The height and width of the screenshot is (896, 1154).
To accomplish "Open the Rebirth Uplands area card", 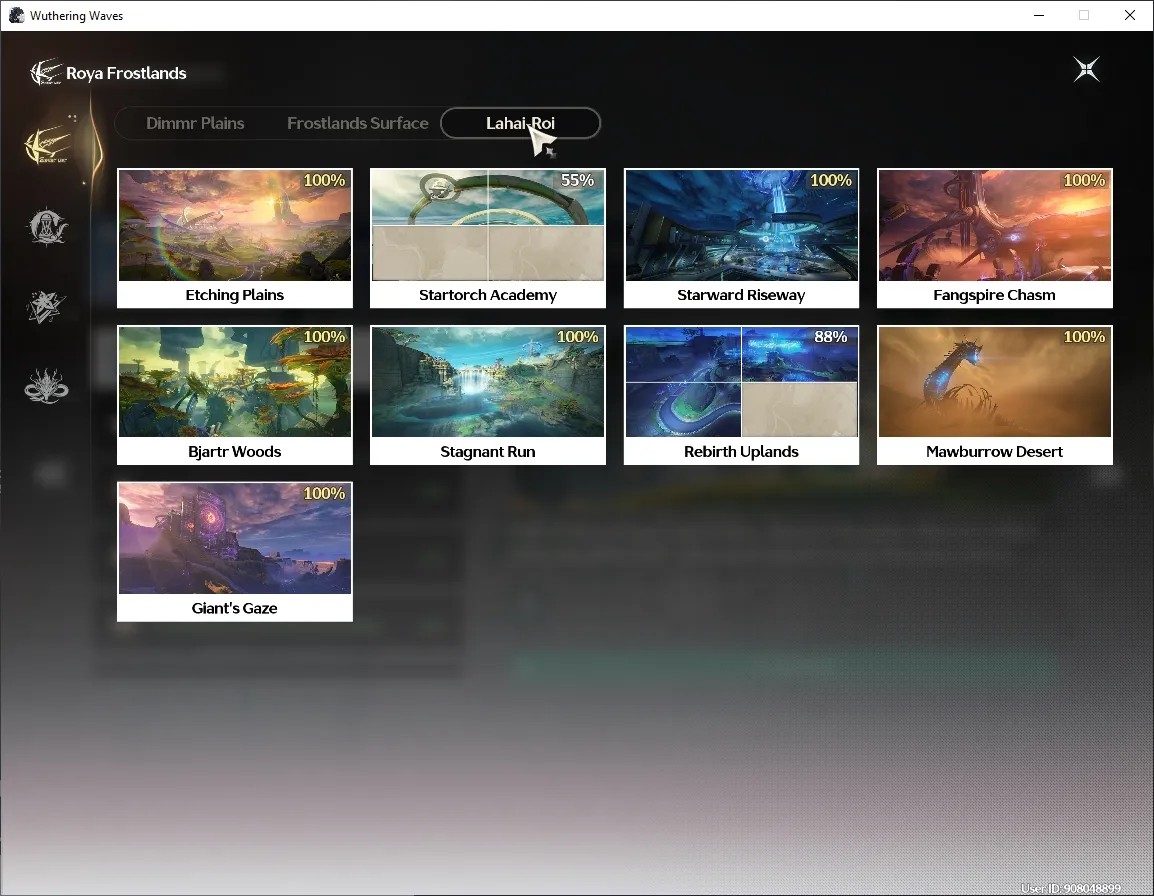I will (x=741, y=395).
